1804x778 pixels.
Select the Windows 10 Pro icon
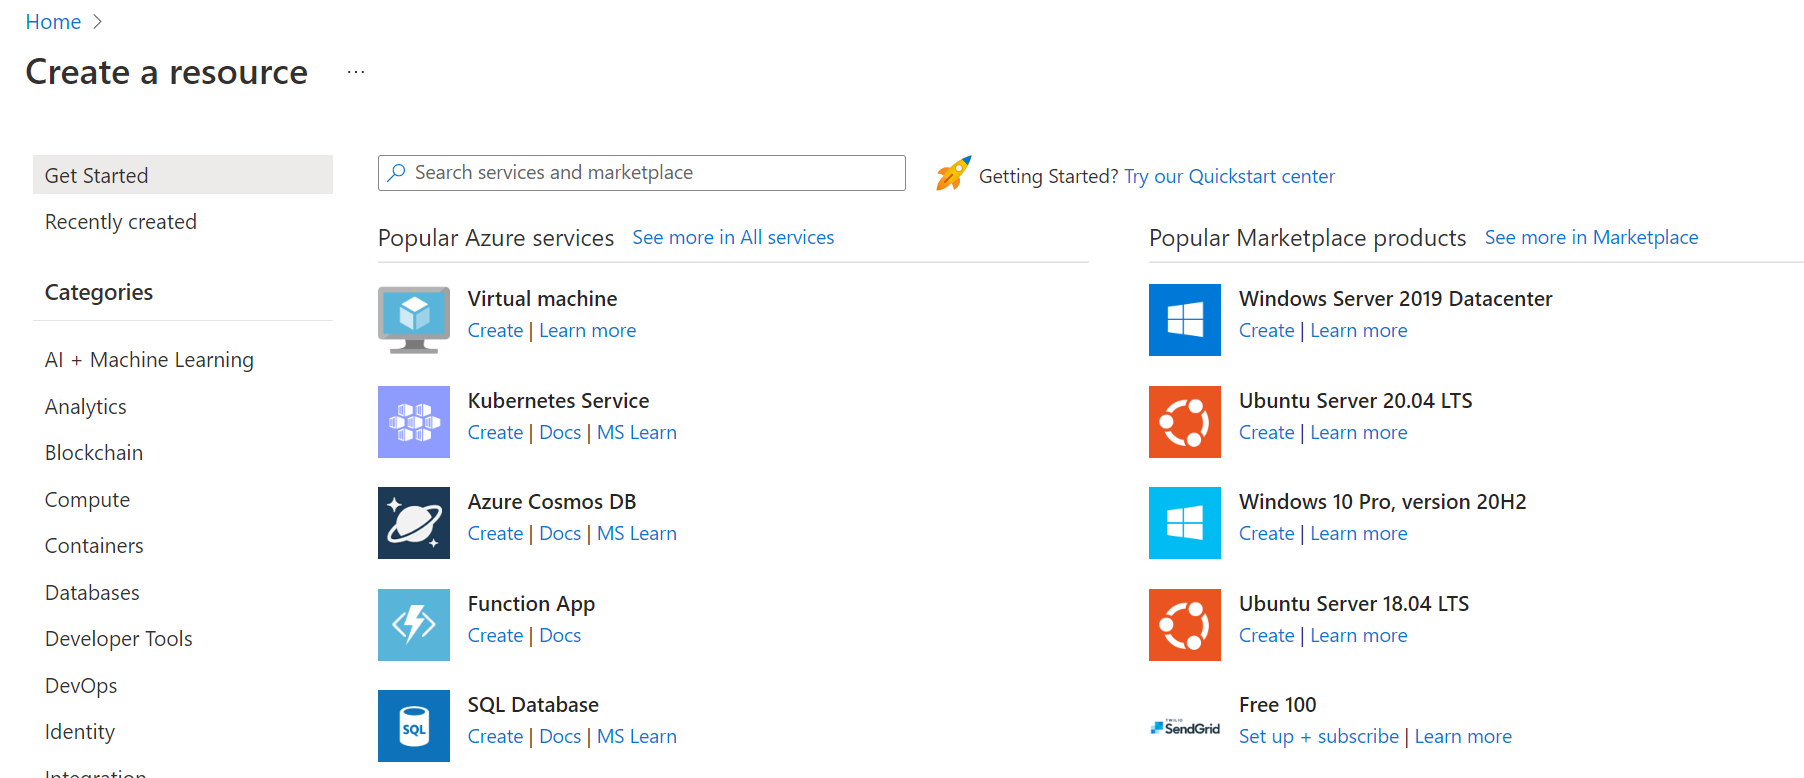(x=1185, y=523)
